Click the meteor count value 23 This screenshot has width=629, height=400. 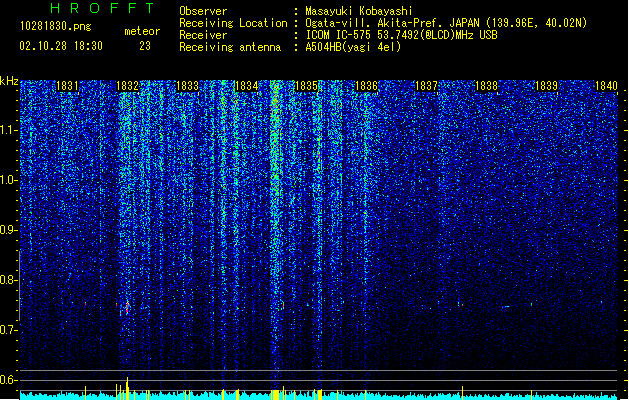coord(145,46)
